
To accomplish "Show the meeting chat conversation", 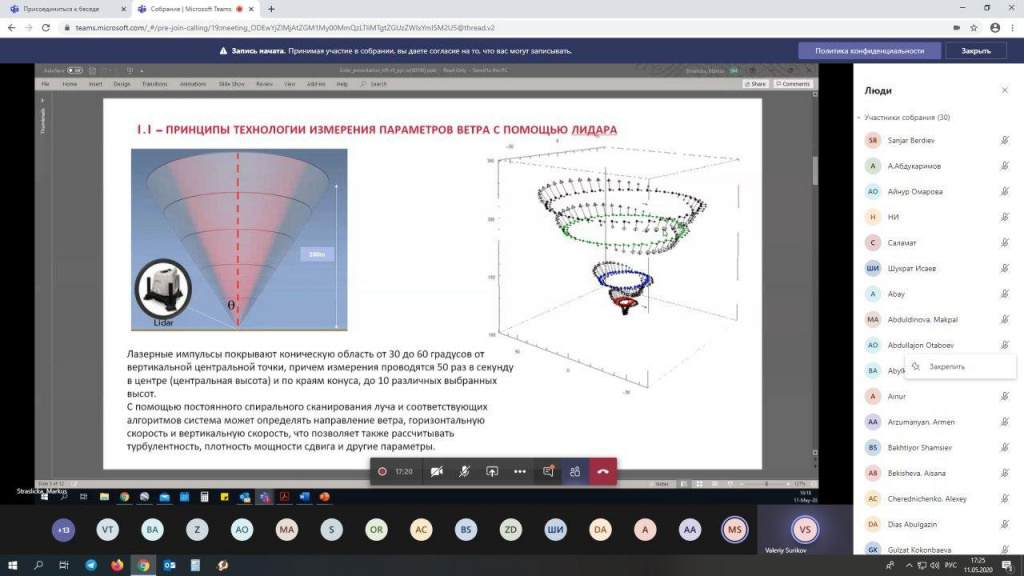I will [x=547, y=471].
